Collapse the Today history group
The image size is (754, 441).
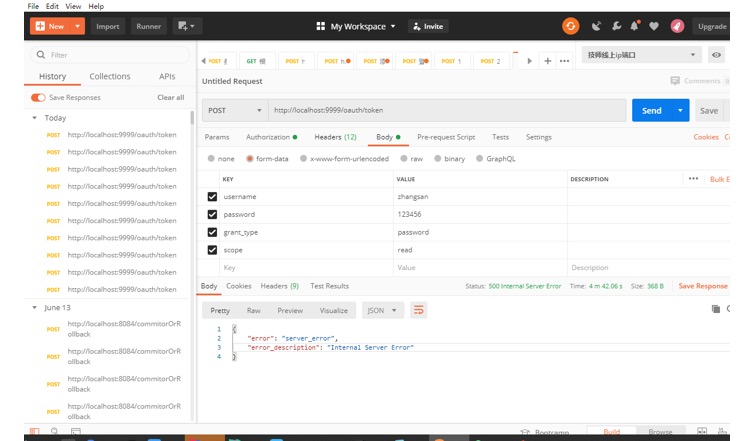point(35,118)
